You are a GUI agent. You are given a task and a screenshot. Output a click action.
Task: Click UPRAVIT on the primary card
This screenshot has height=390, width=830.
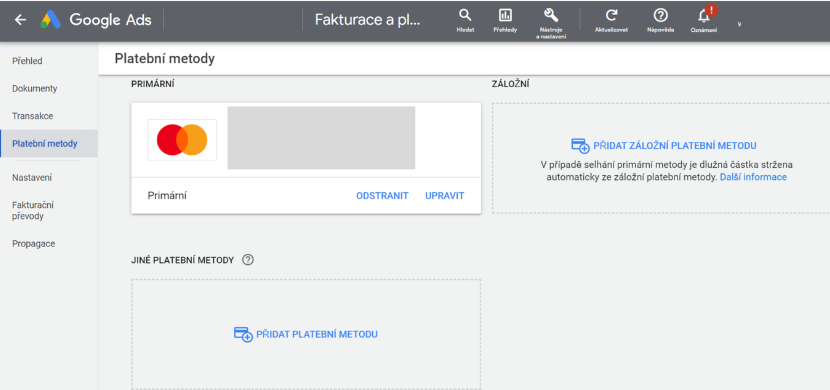point(445,196)
